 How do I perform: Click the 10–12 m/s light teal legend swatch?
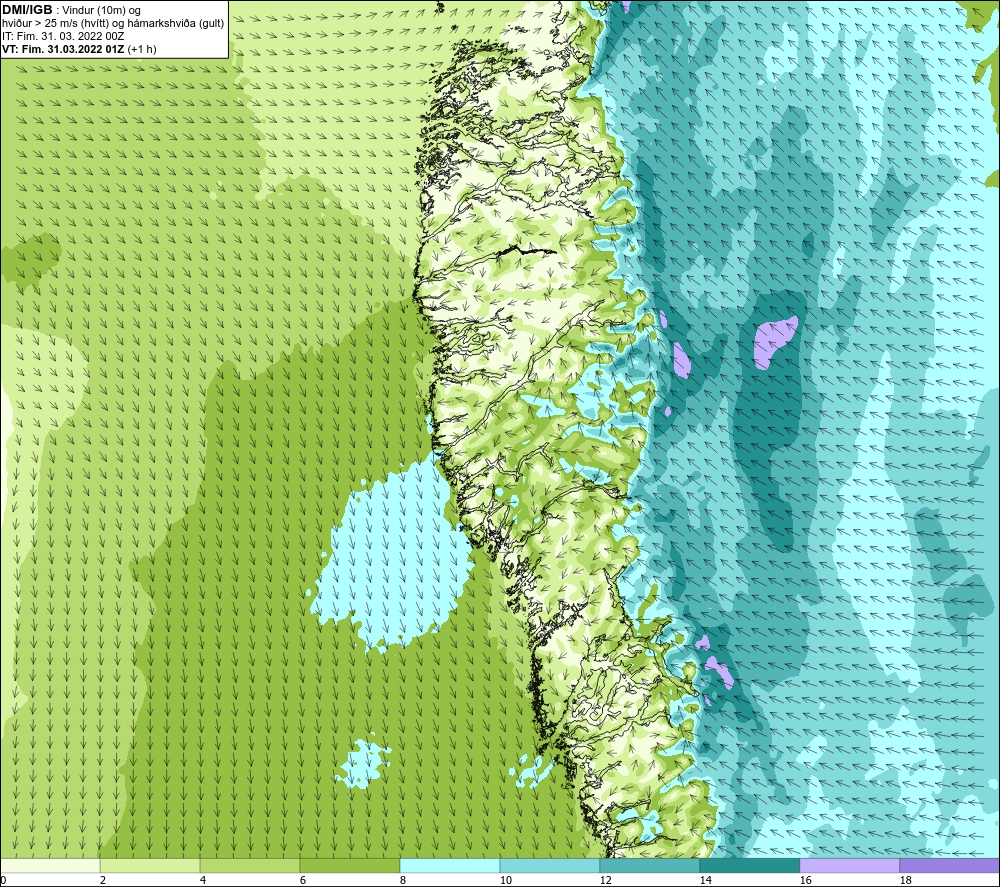point(550,865)
